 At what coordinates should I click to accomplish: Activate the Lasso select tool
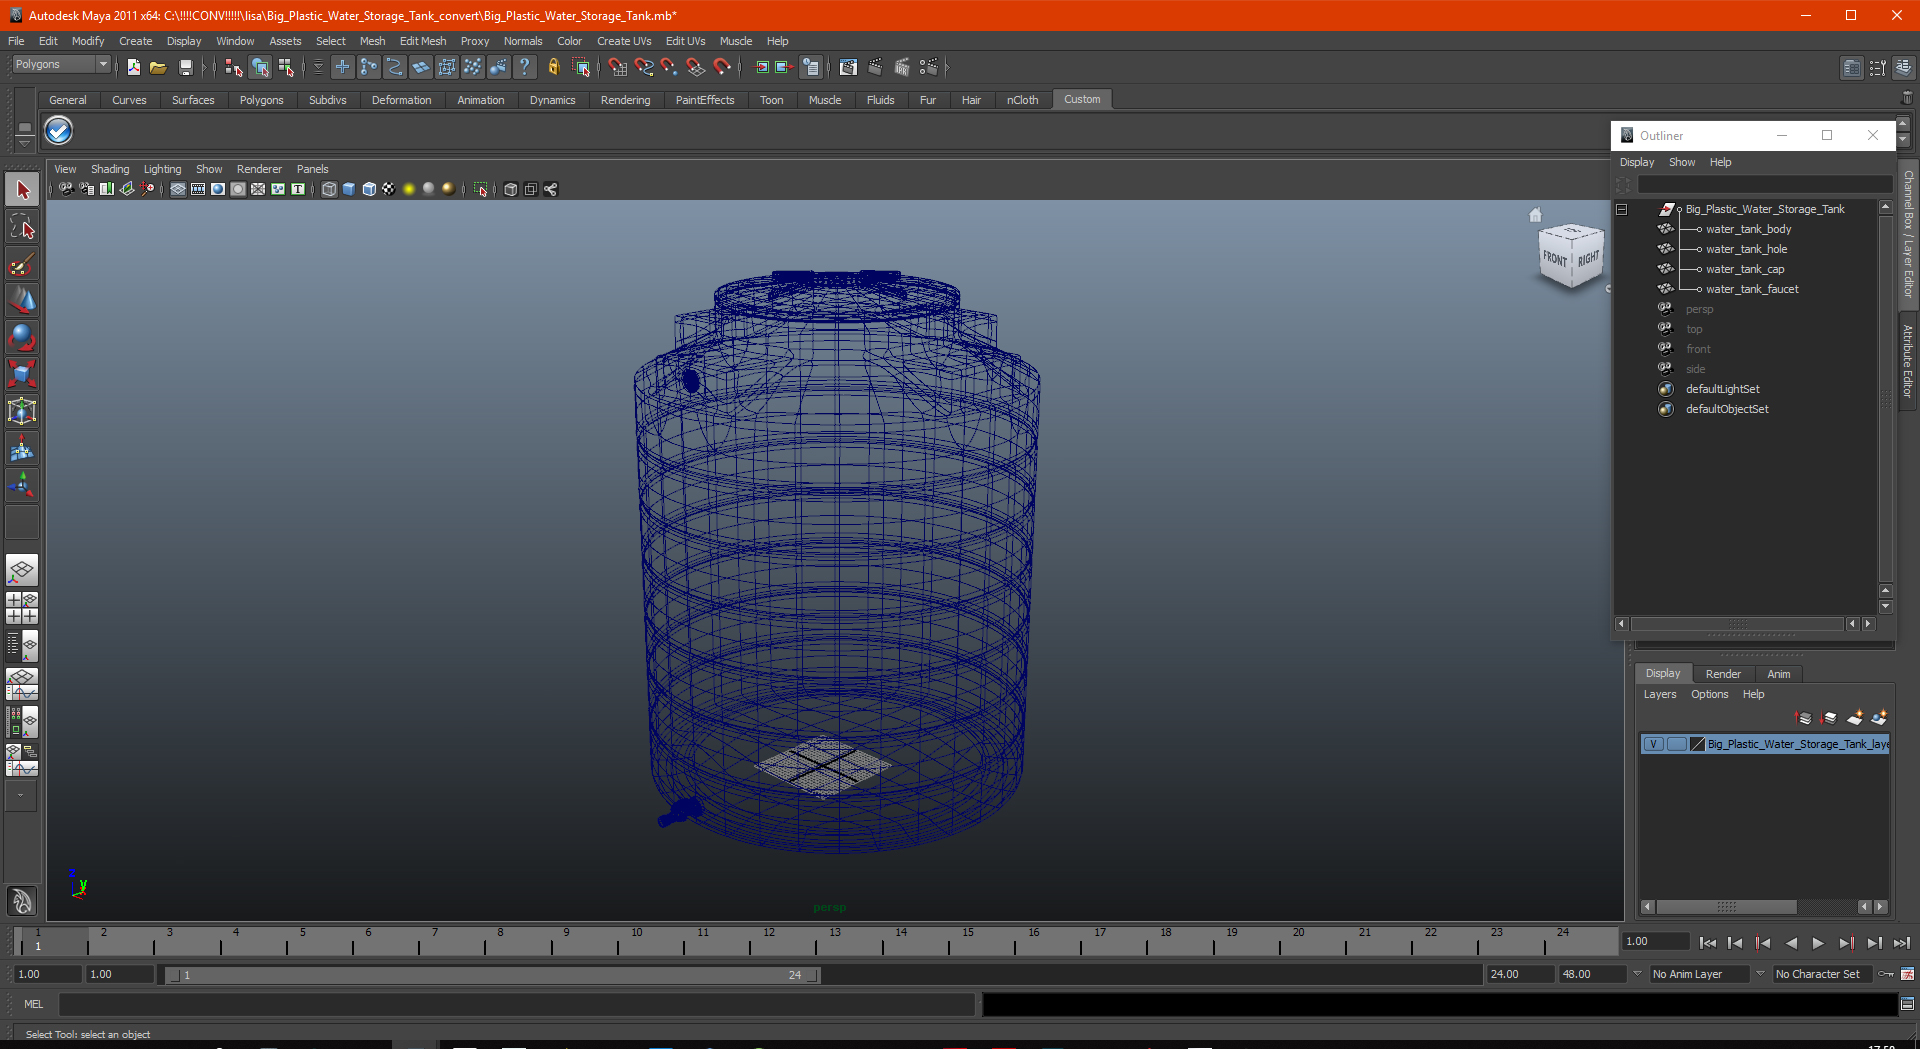(22, 227)
